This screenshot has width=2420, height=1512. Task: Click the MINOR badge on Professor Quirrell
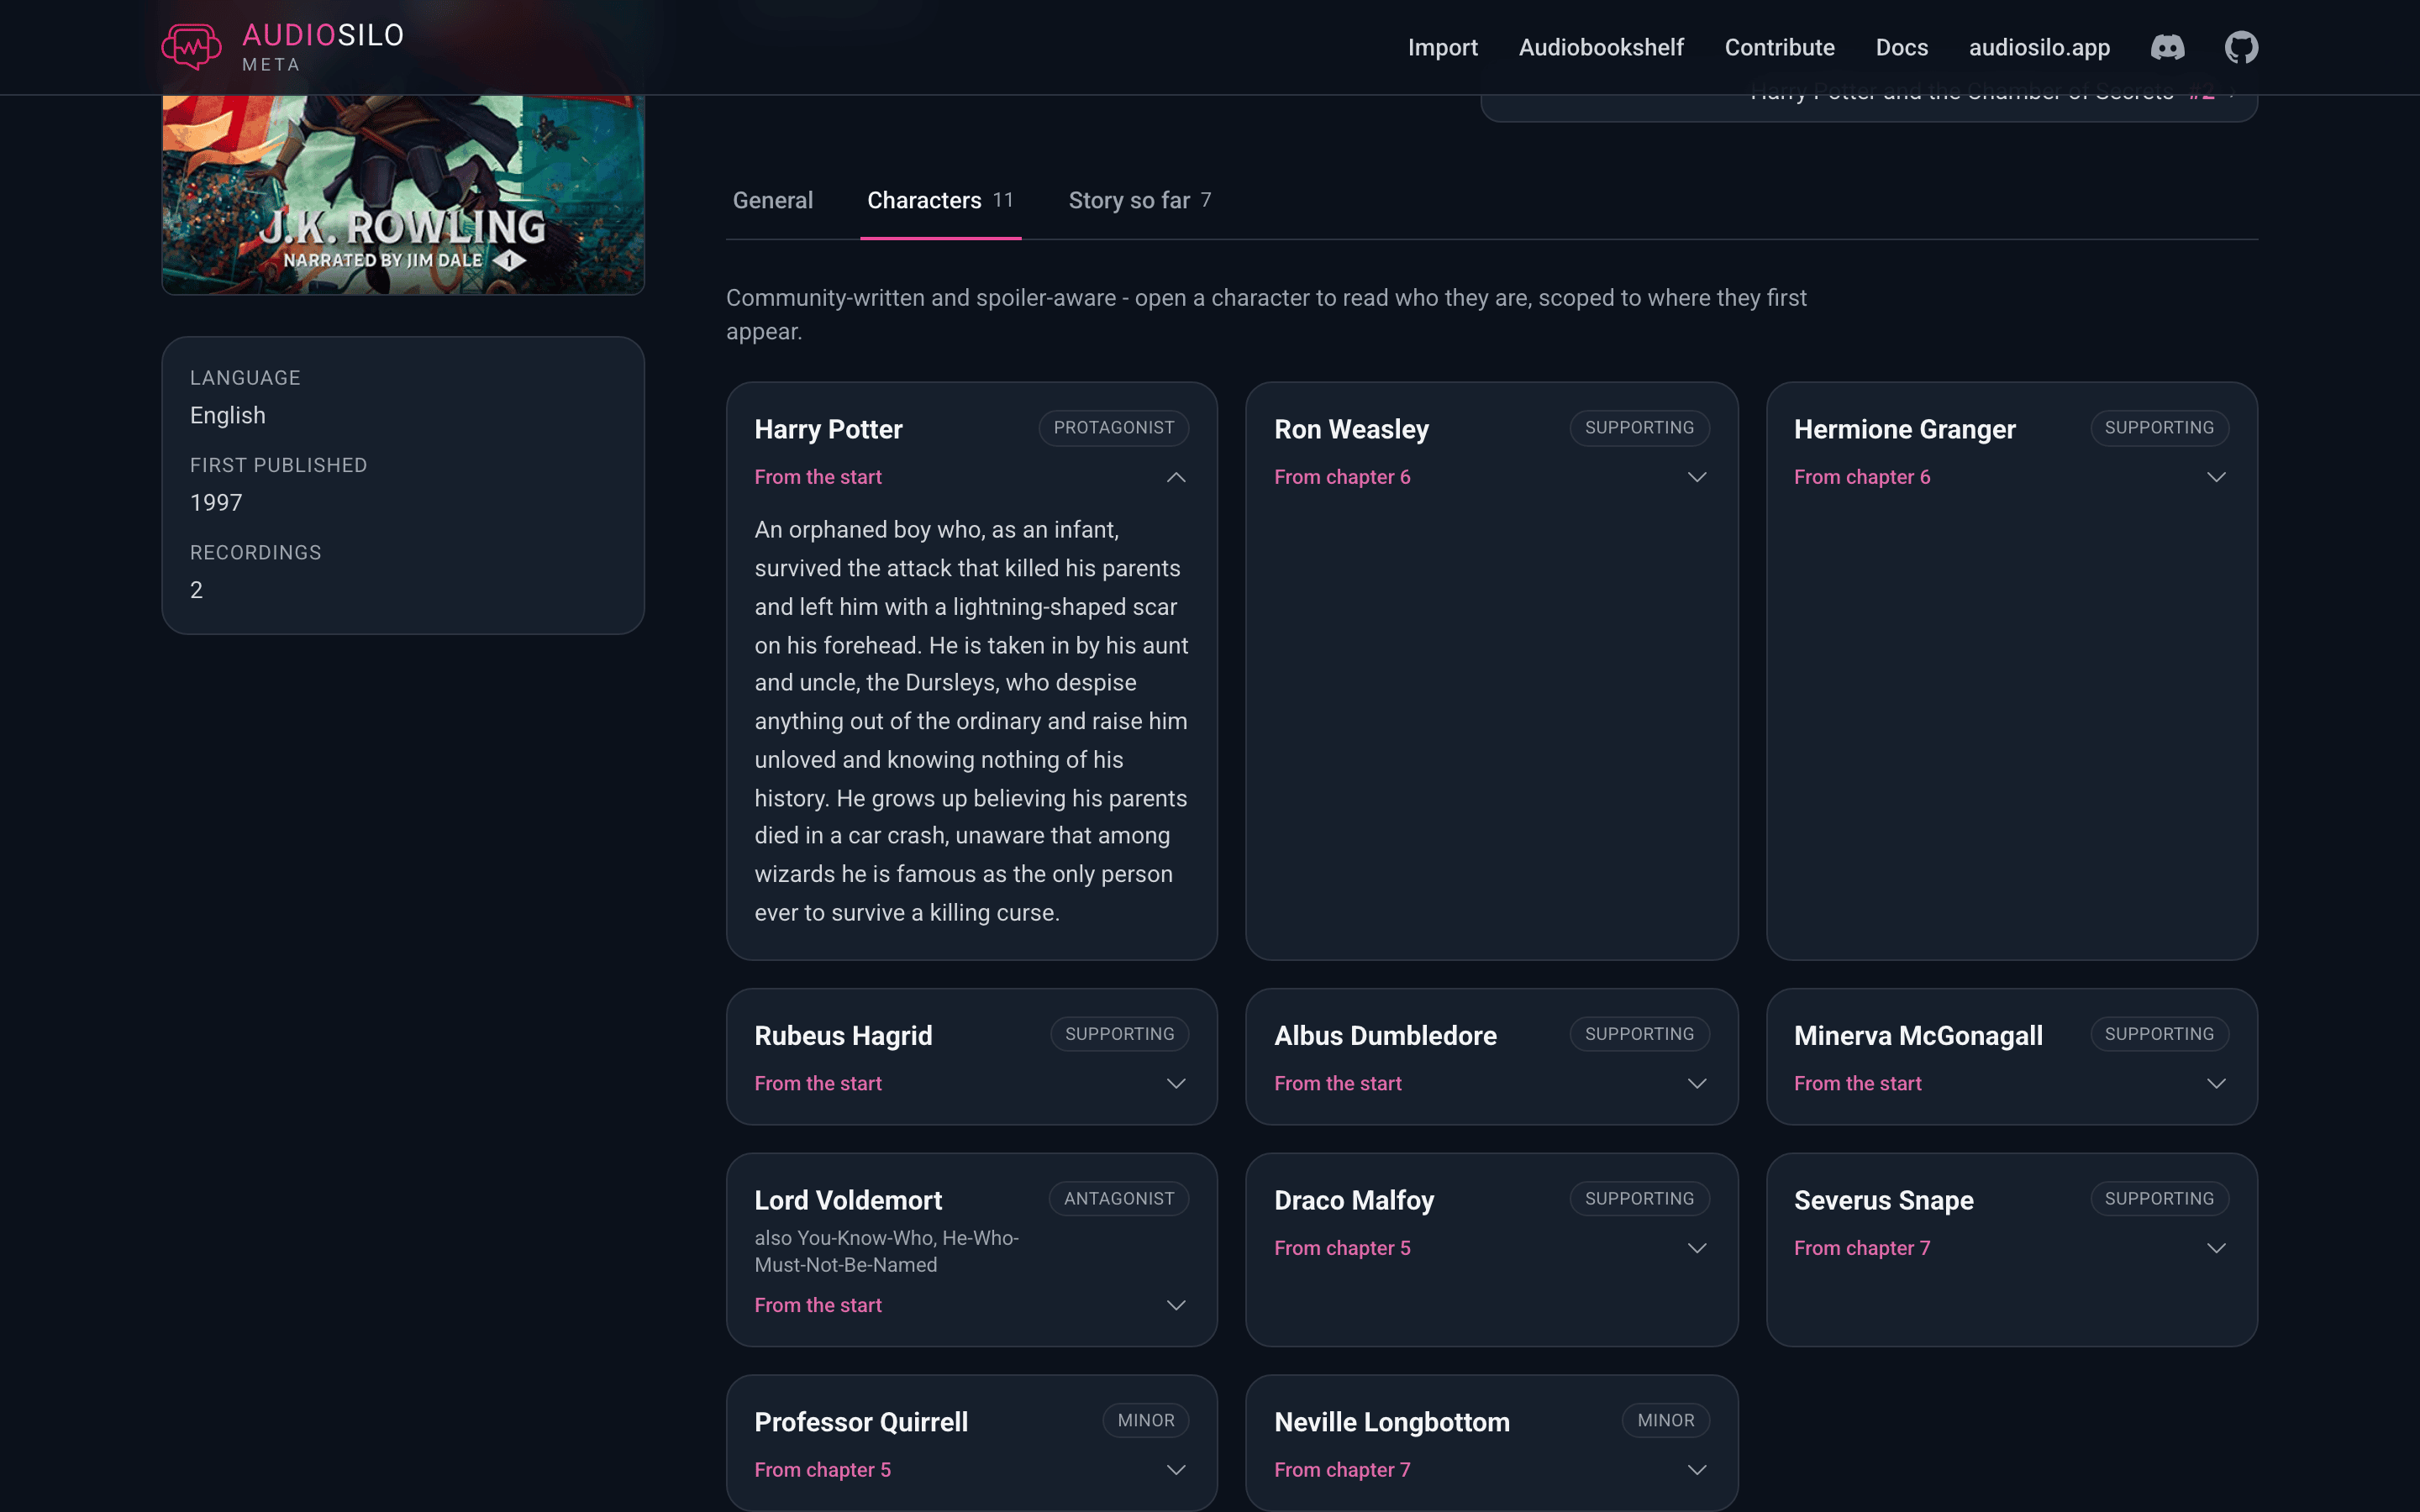1145,1420
